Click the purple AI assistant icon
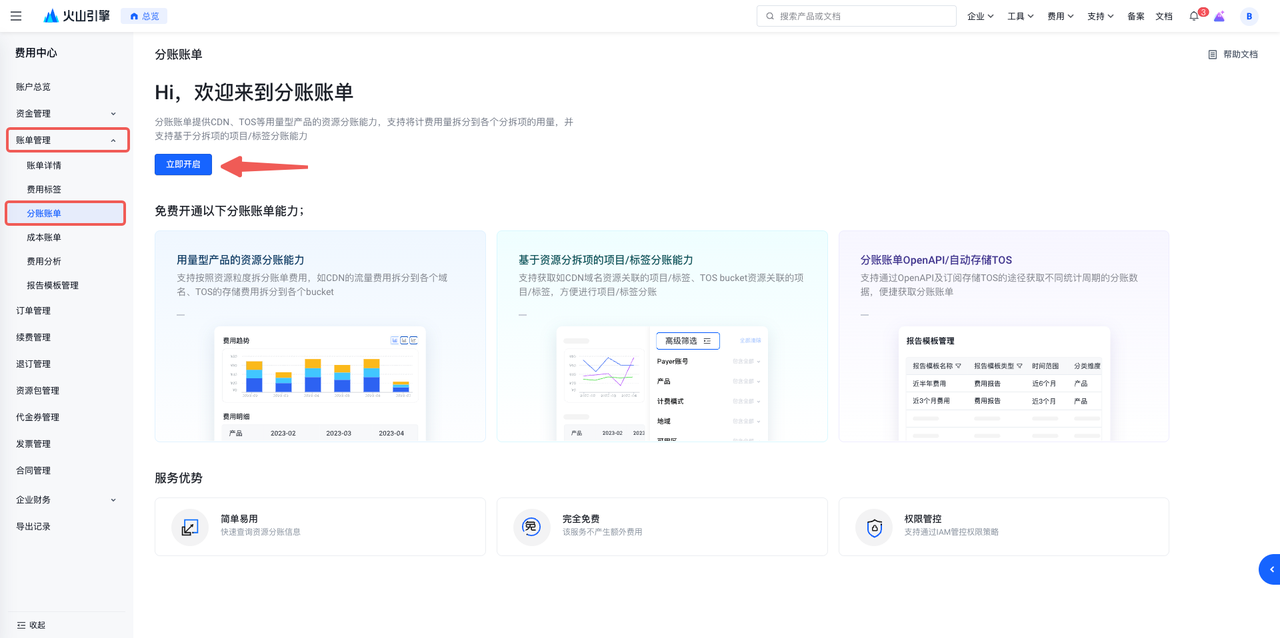1280x638 pixels. [x=1219, y=16]
